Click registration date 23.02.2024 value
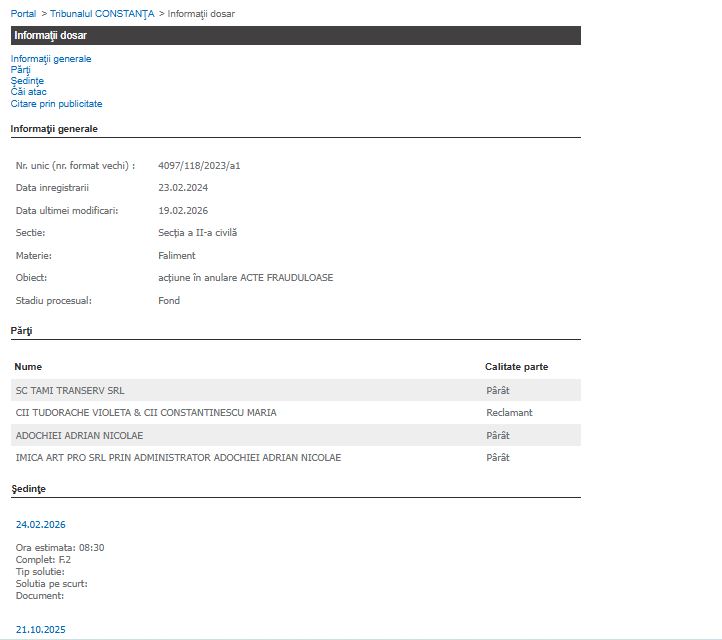 click(x=183, y=188)
